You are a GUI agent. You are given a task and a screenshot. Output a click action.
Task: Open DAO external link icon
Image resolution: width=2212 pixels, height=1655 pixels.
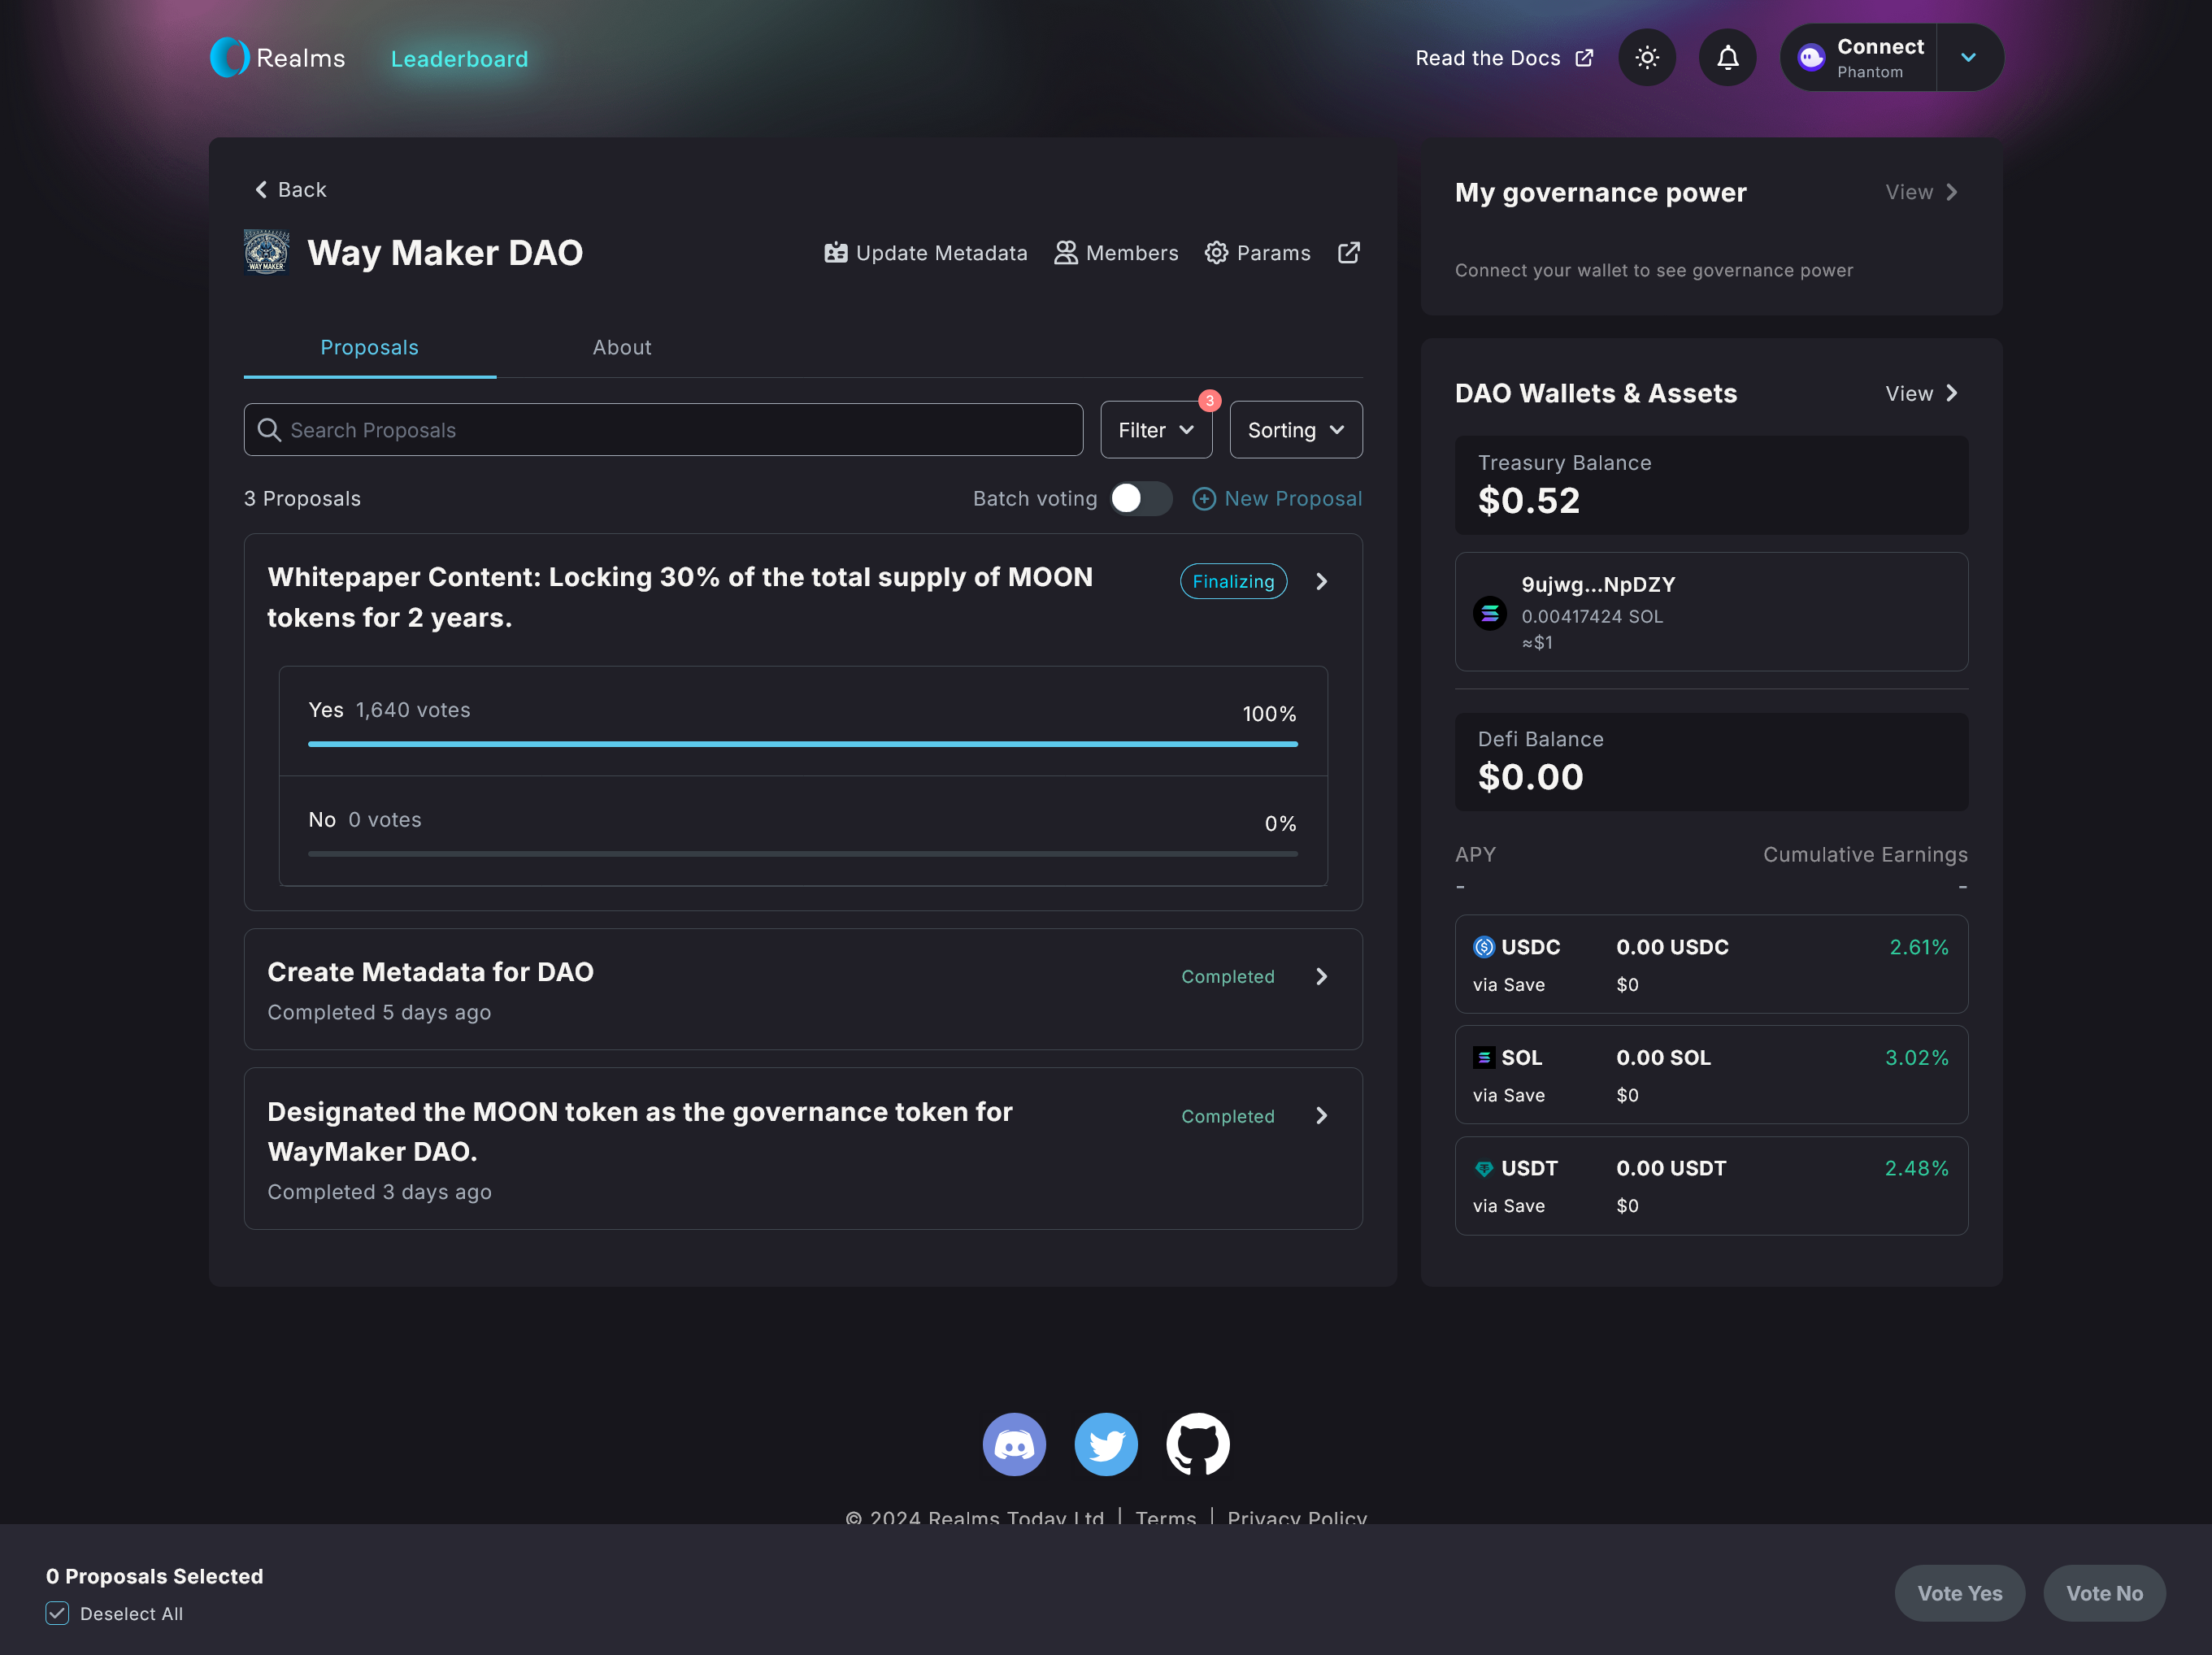click(x=1348, y=253)
